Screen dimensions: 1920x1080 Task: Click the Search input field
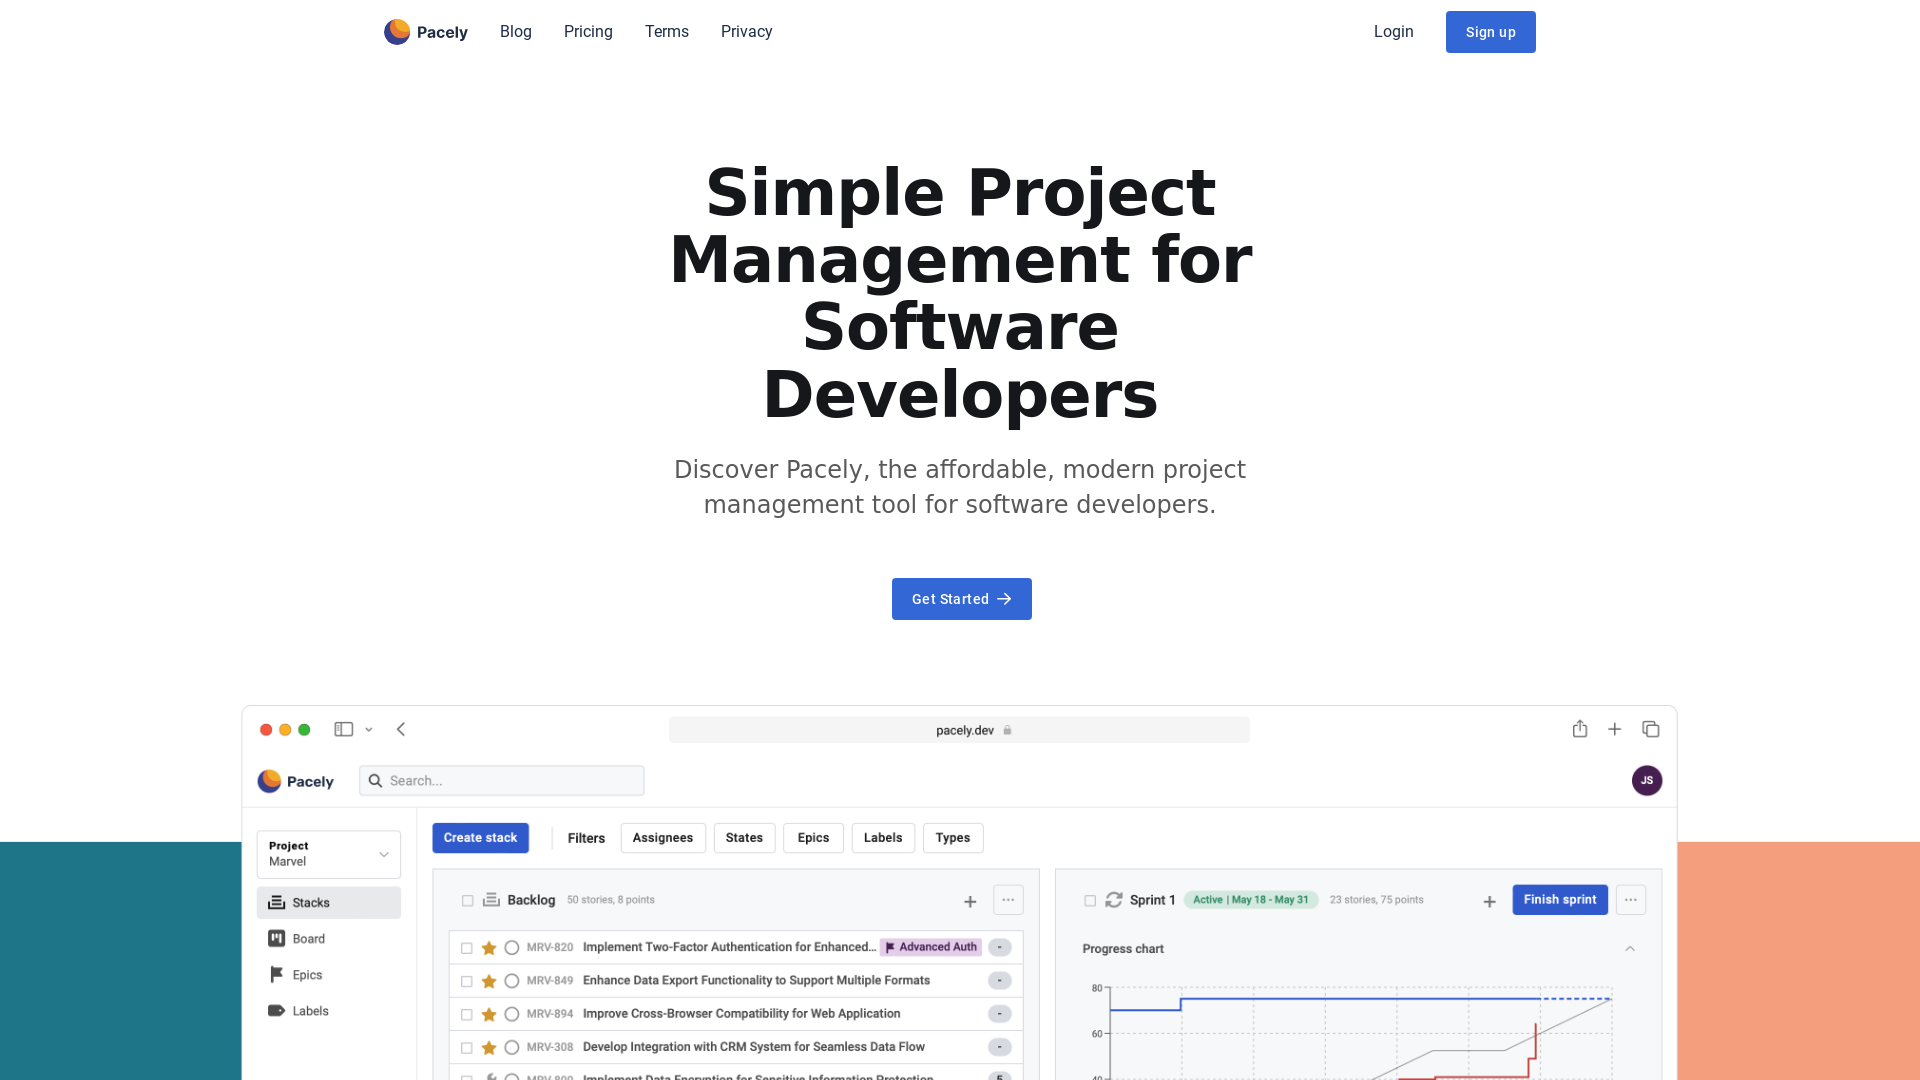(x=502, y=781)
